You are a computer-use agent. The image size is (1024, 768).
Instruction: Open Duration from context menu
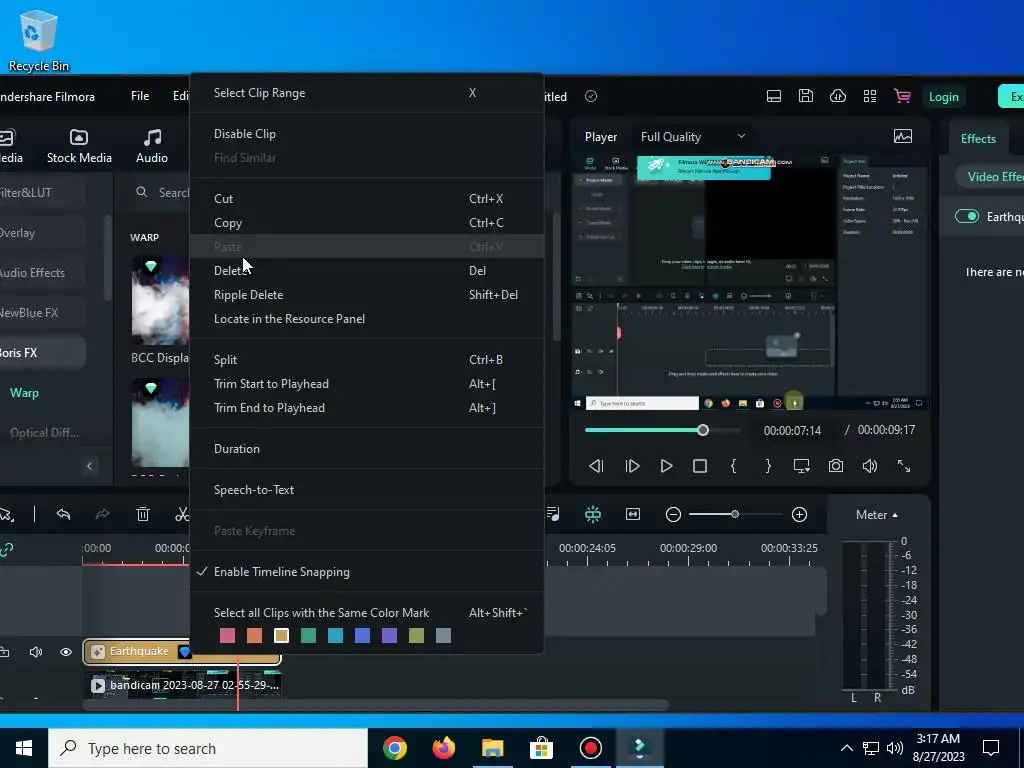point(367,449)
